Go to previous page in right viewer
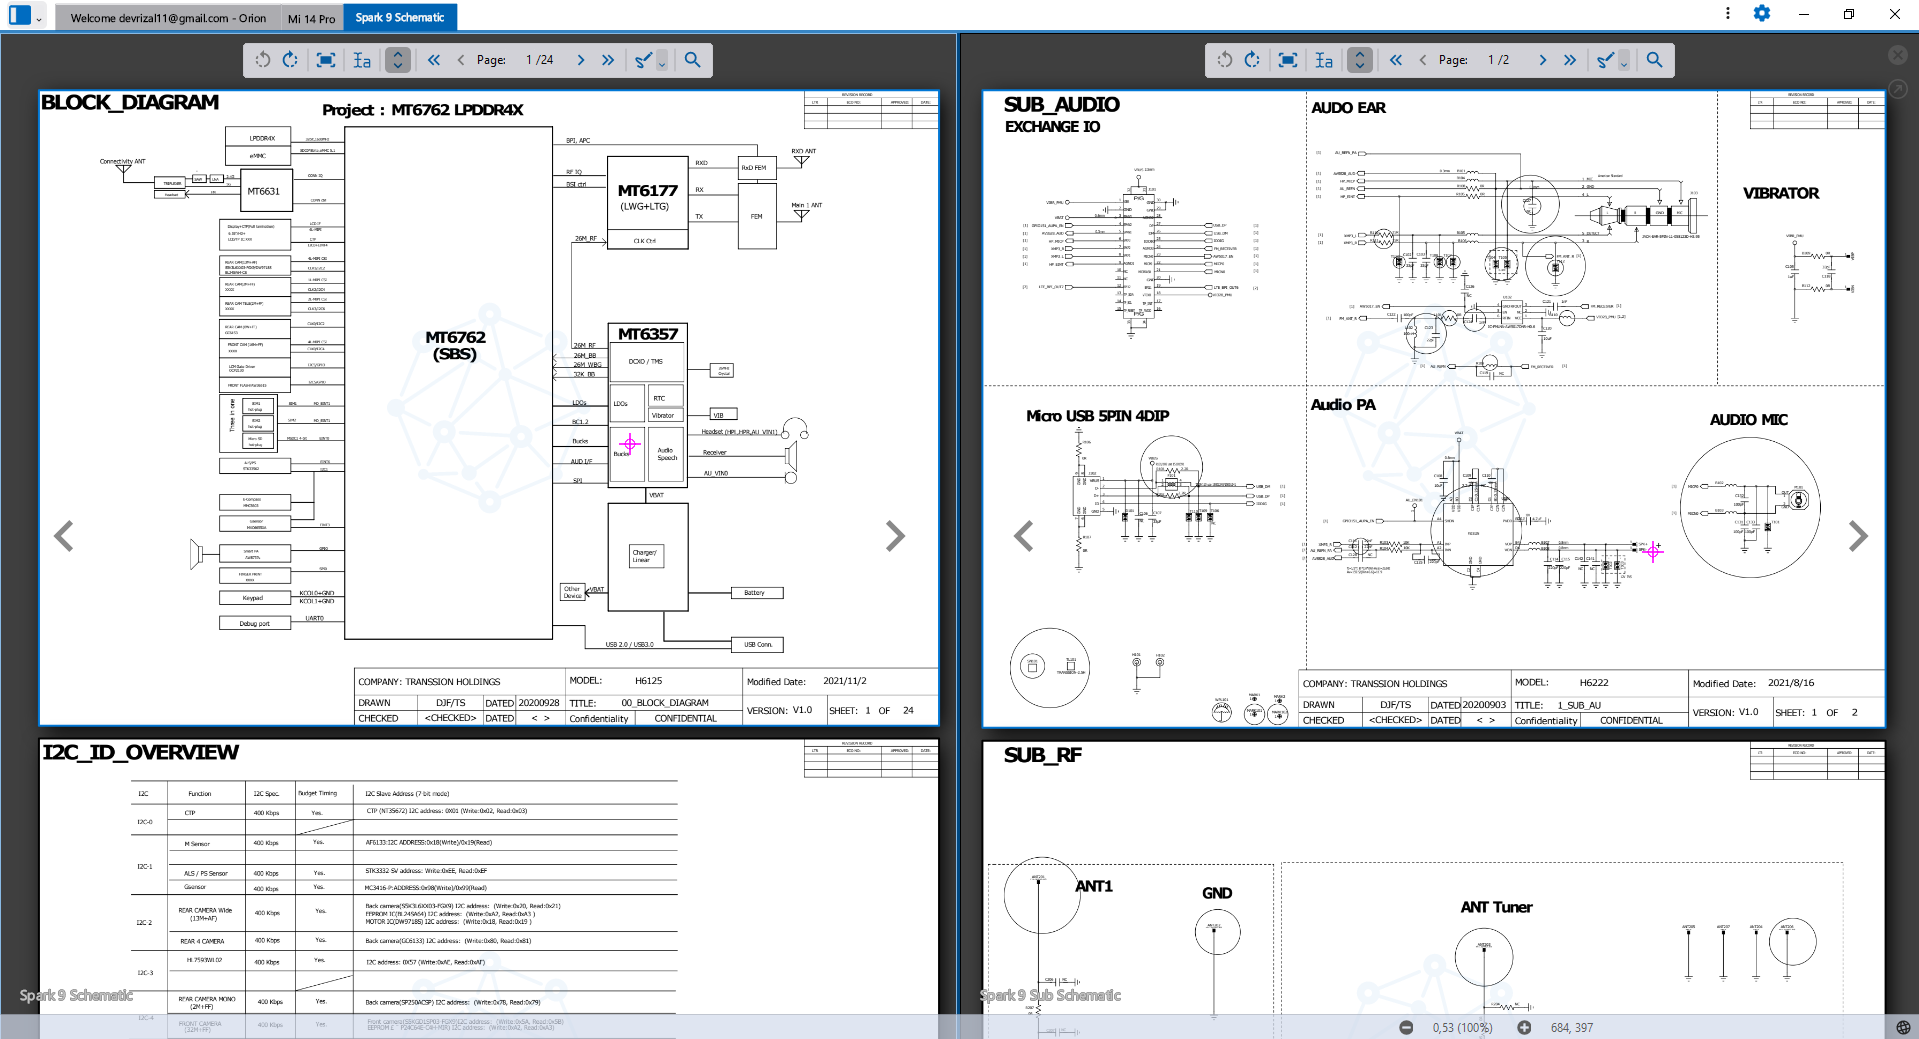This screenshot has width=1919, height=1039. [1423, 60]
